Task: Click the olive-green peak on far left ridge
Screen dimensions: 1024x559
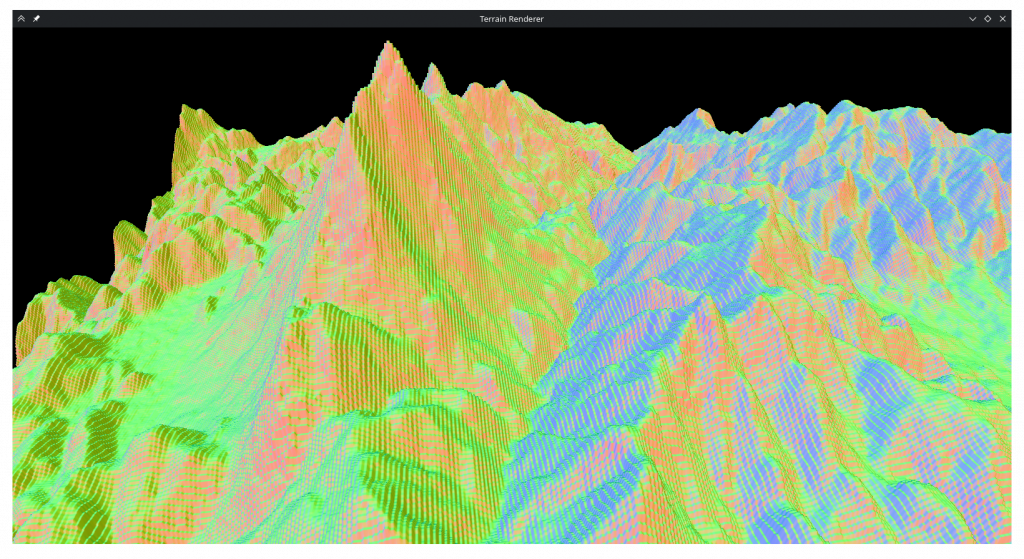Action: (185, 112)
